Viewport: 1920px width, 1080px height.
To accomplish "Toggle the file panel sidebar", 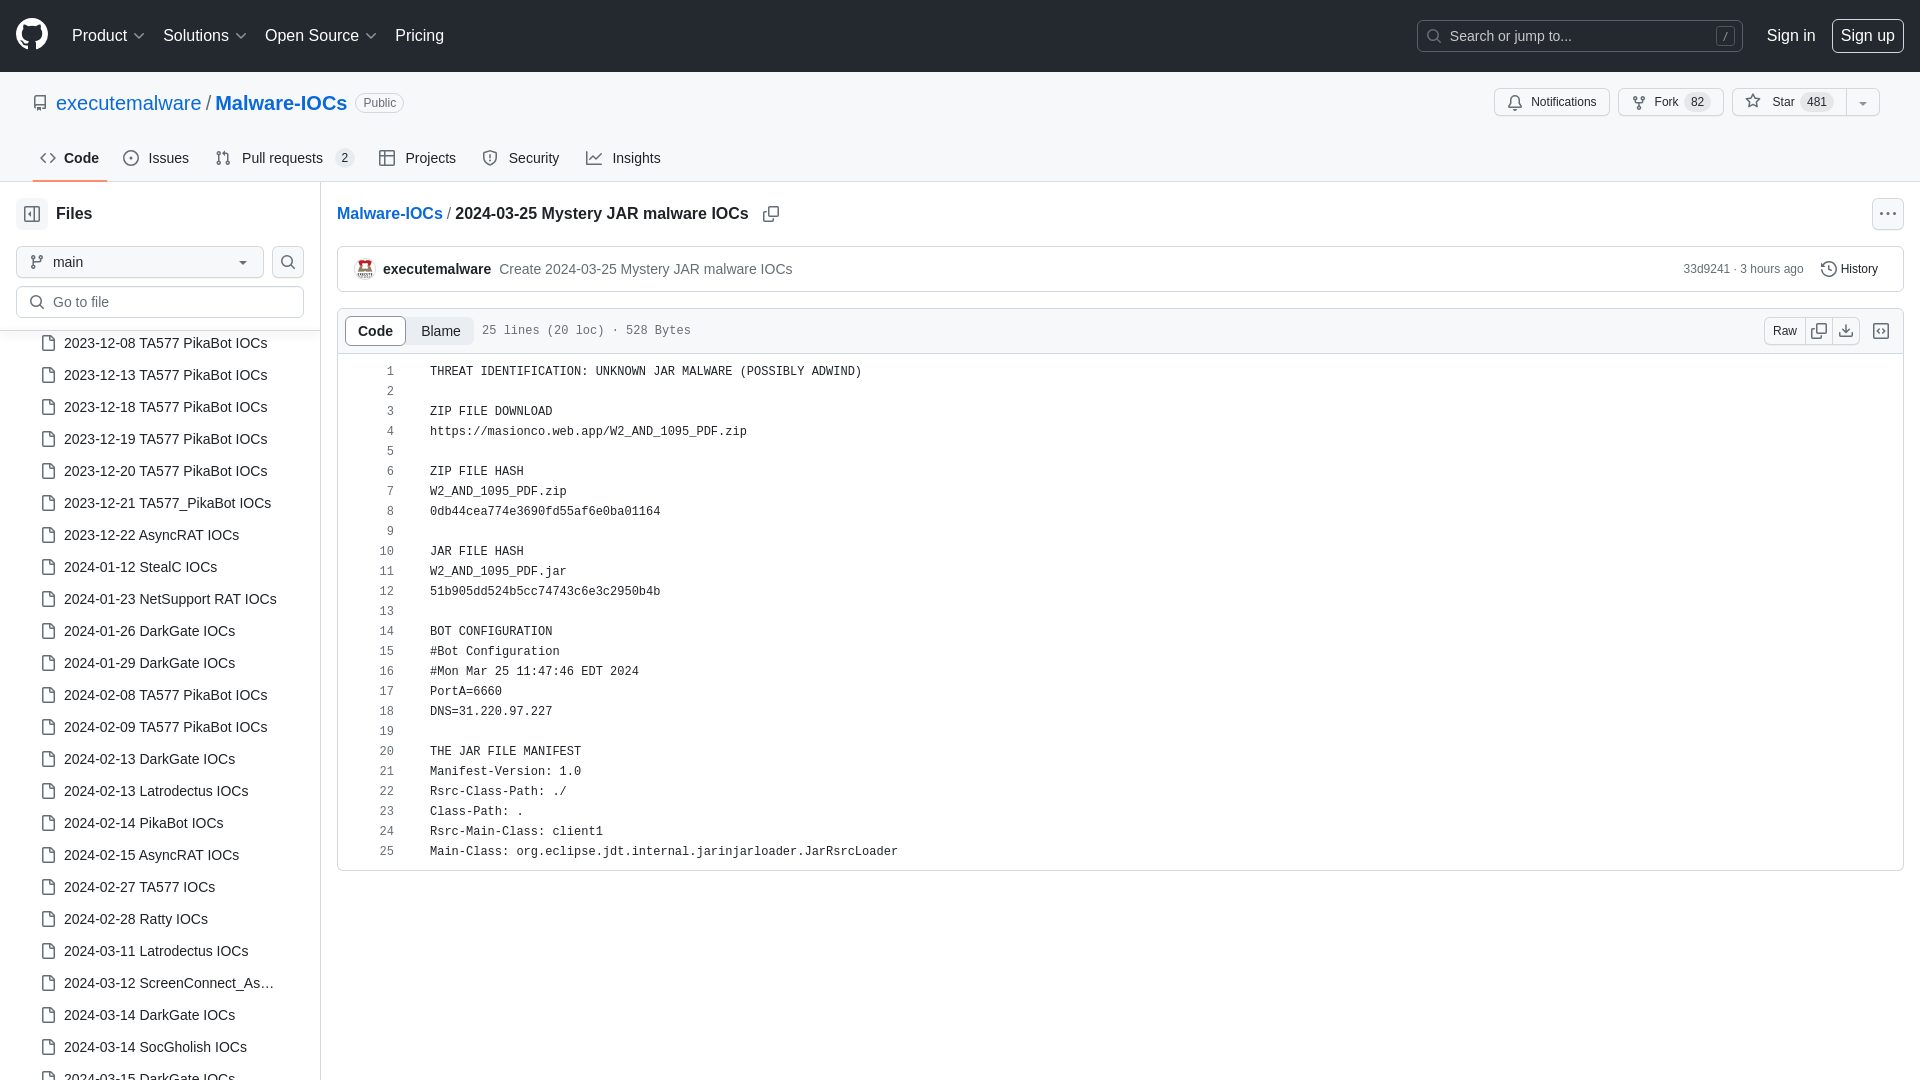I will point(32,214).
